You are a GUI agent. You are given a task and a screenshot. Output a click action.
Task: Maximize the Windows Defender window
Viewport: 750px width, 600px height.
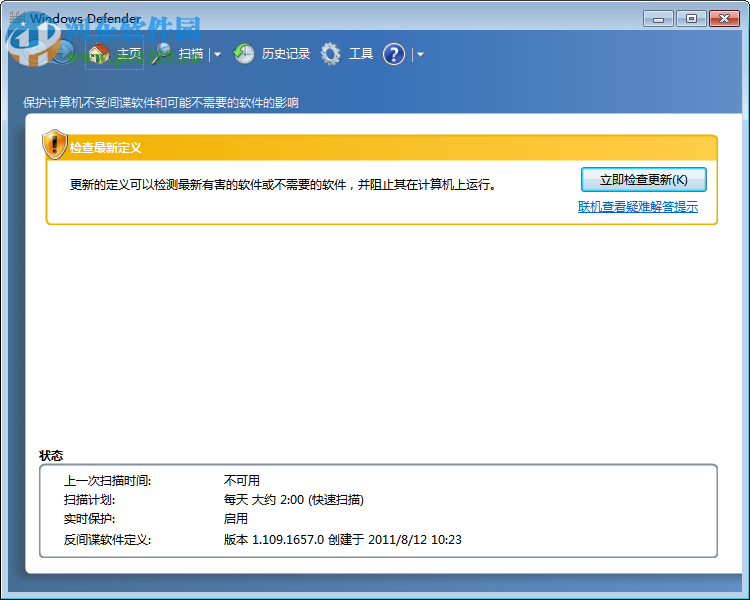(691, 19)
